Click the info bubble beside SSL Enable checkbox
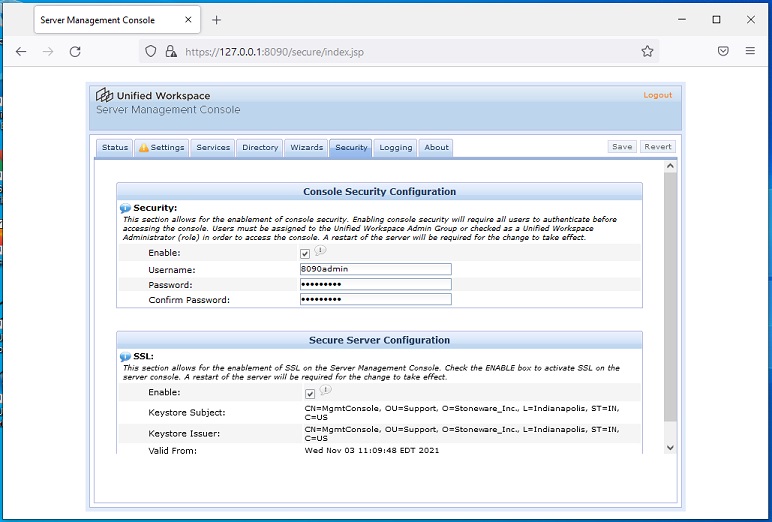 pyautogui.click(x=325, y=390)
